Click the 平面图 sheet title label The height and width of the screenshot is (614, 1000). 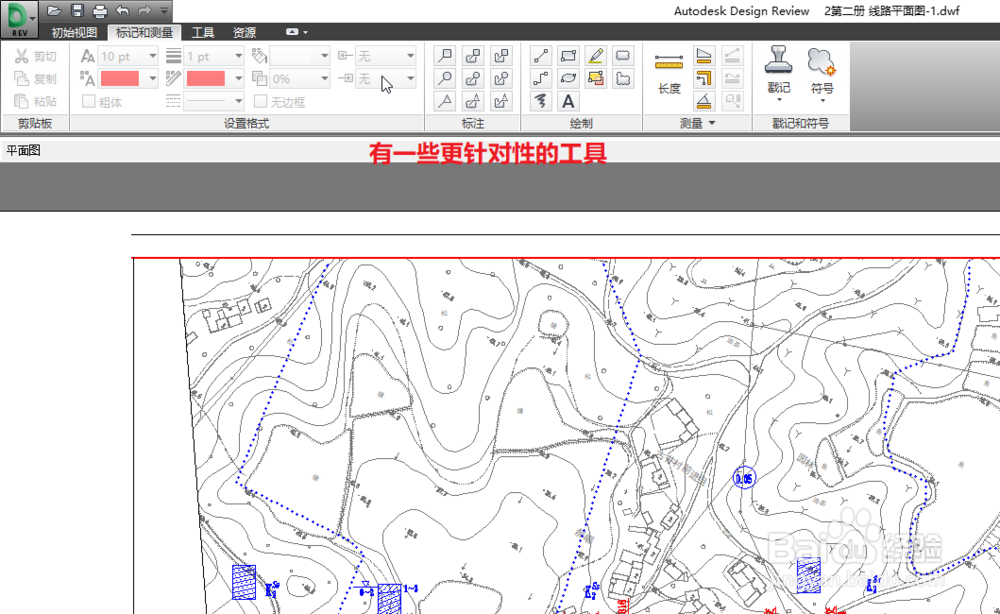tap(24, 150)
